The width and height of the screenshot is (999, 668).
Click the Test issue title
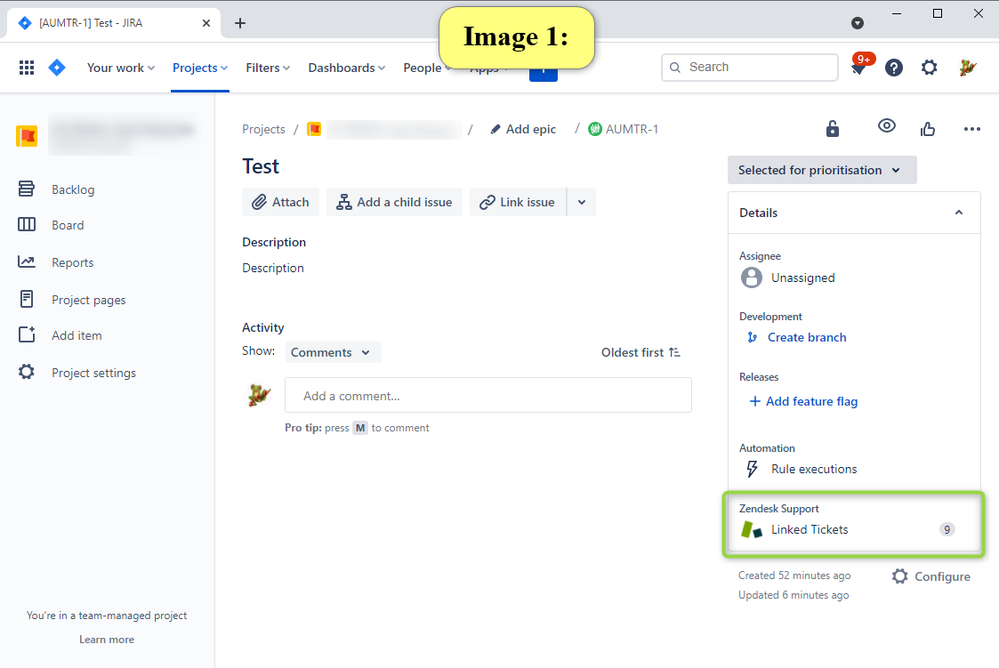tap(261, 166)
